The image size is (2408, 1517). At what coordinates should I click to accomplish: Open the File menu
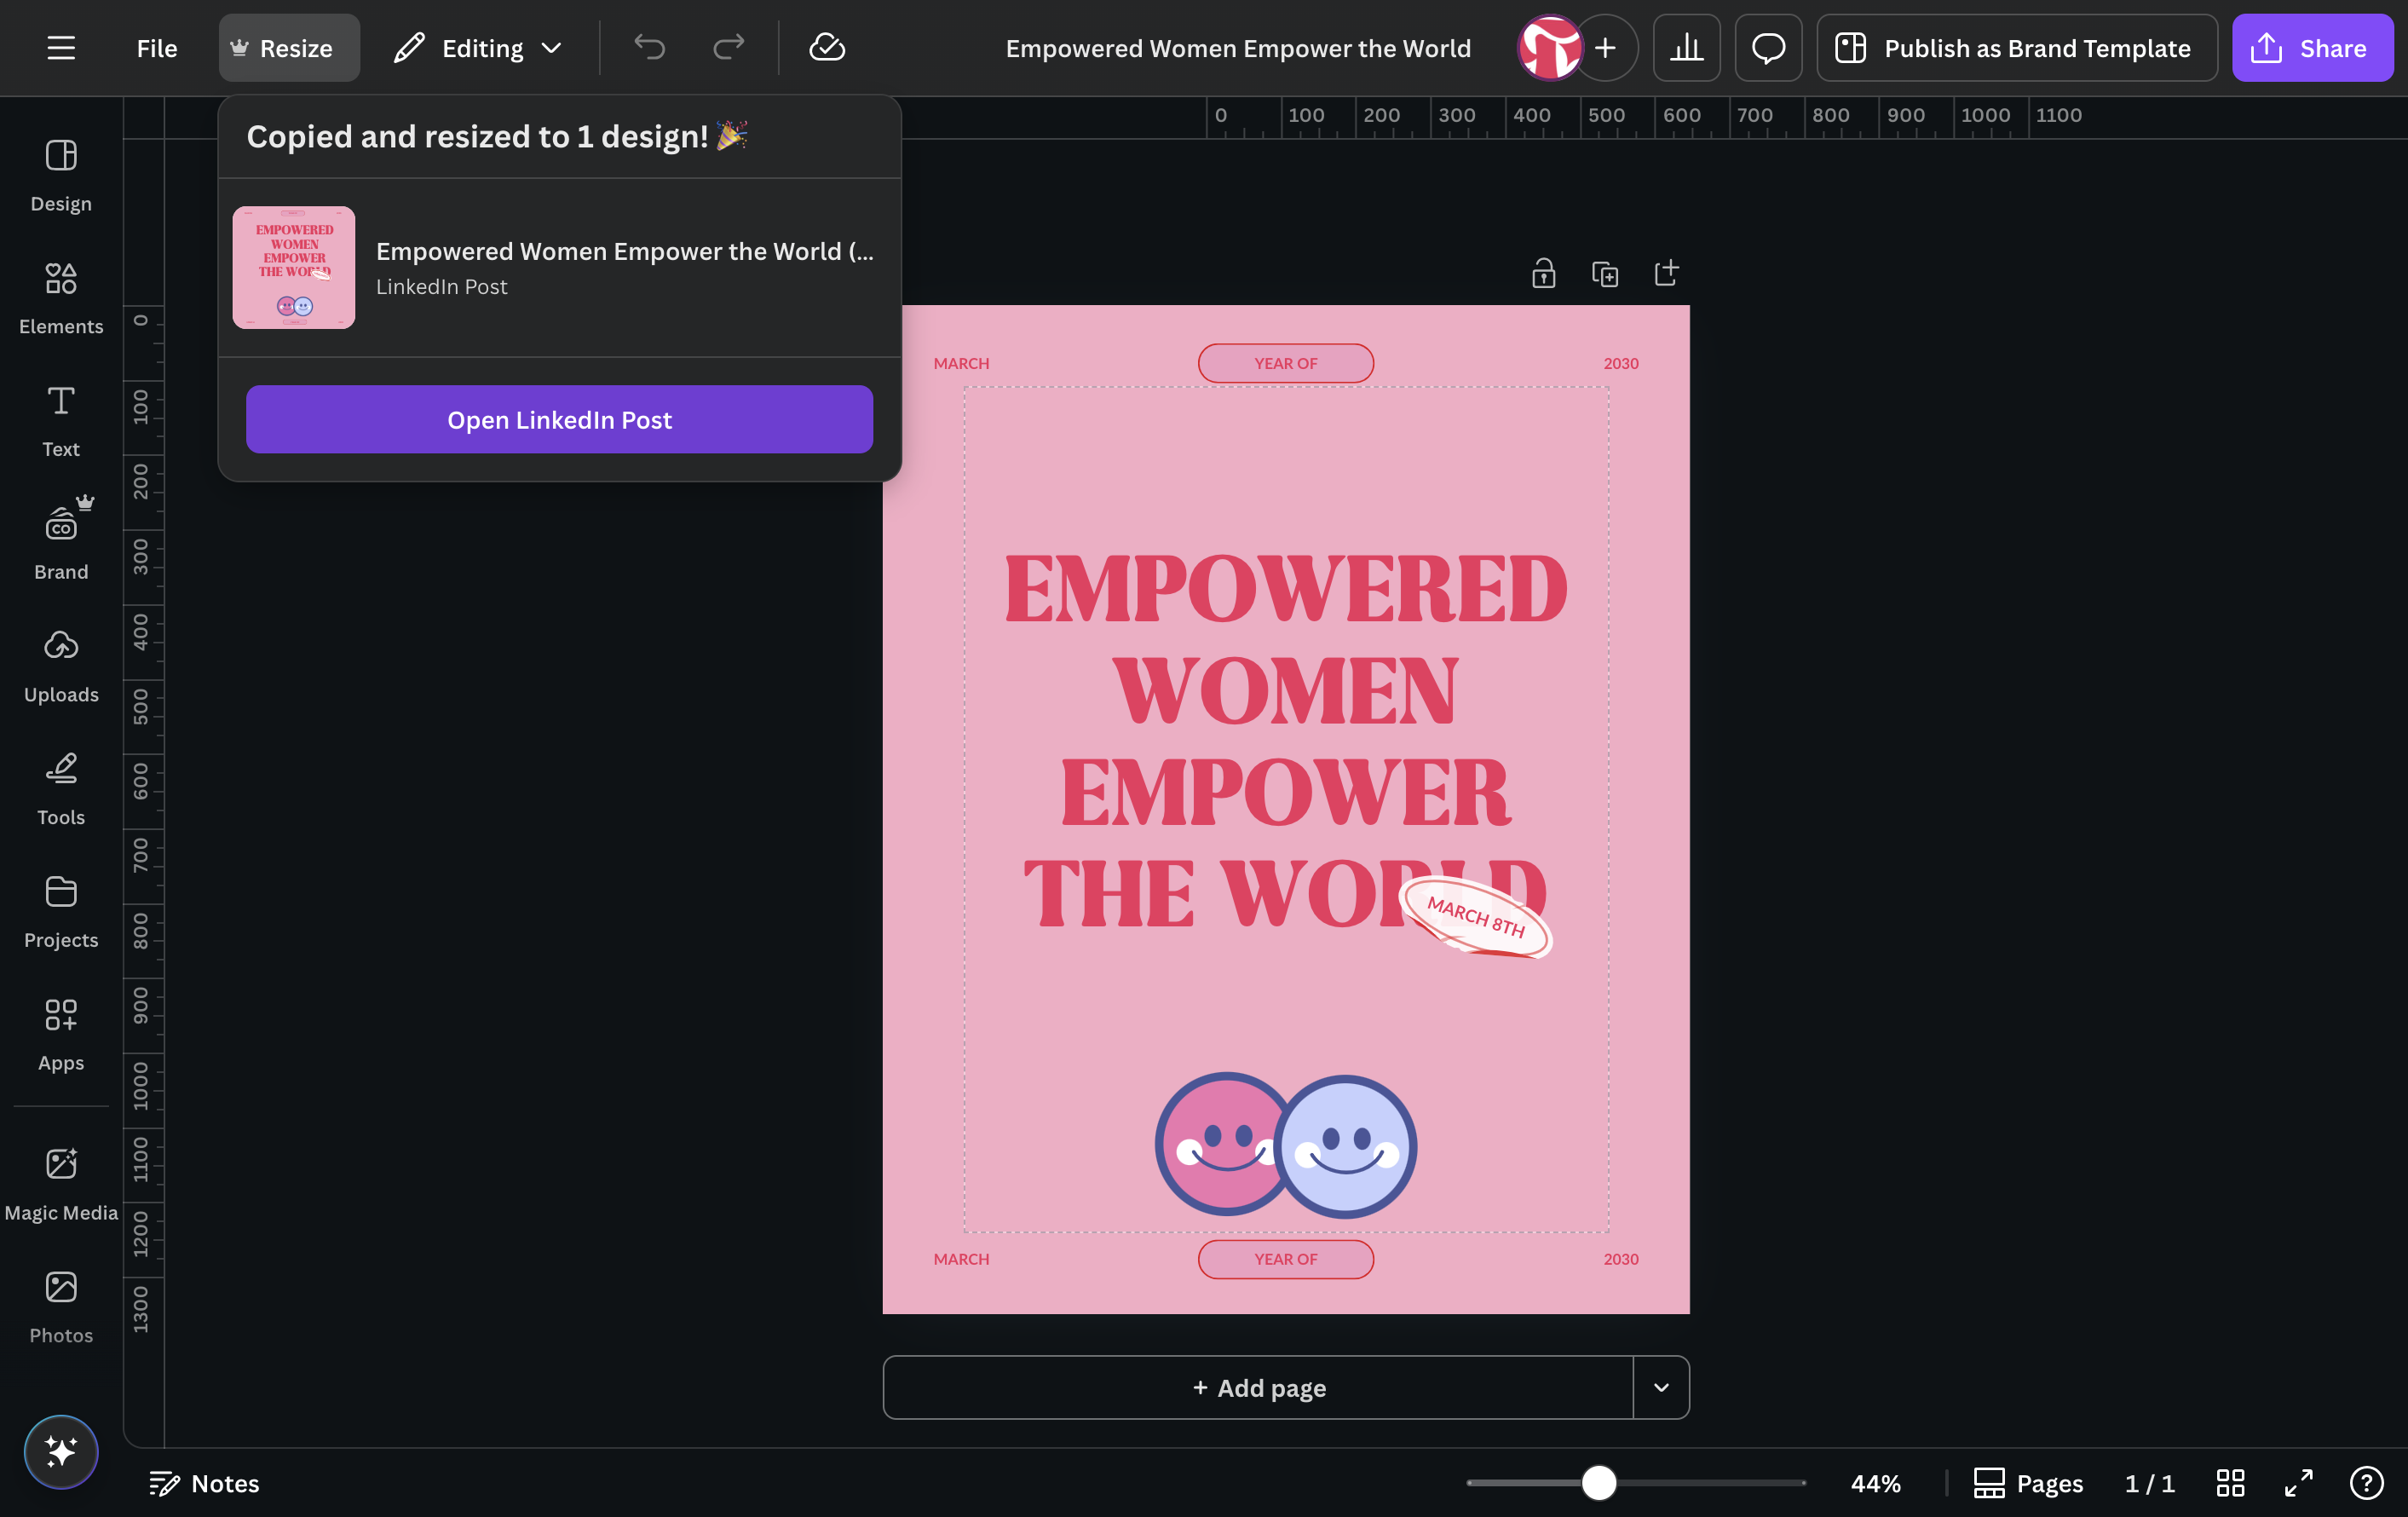pyautogui.click(x=157, y=48)
